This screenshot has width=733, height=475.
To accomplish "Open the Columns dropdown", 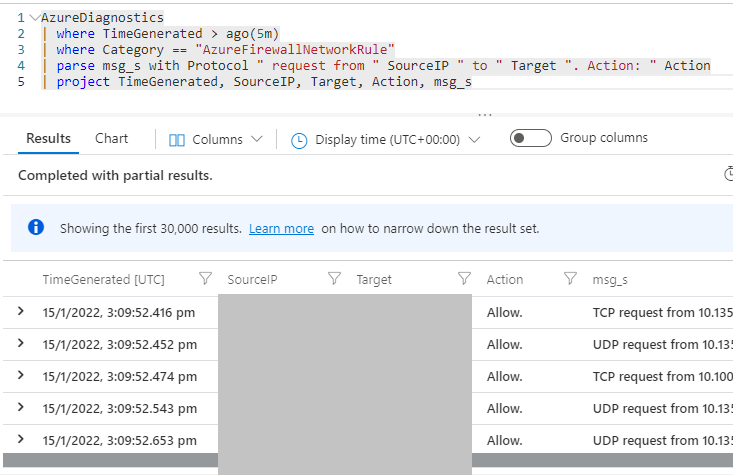I will (215, 140).
